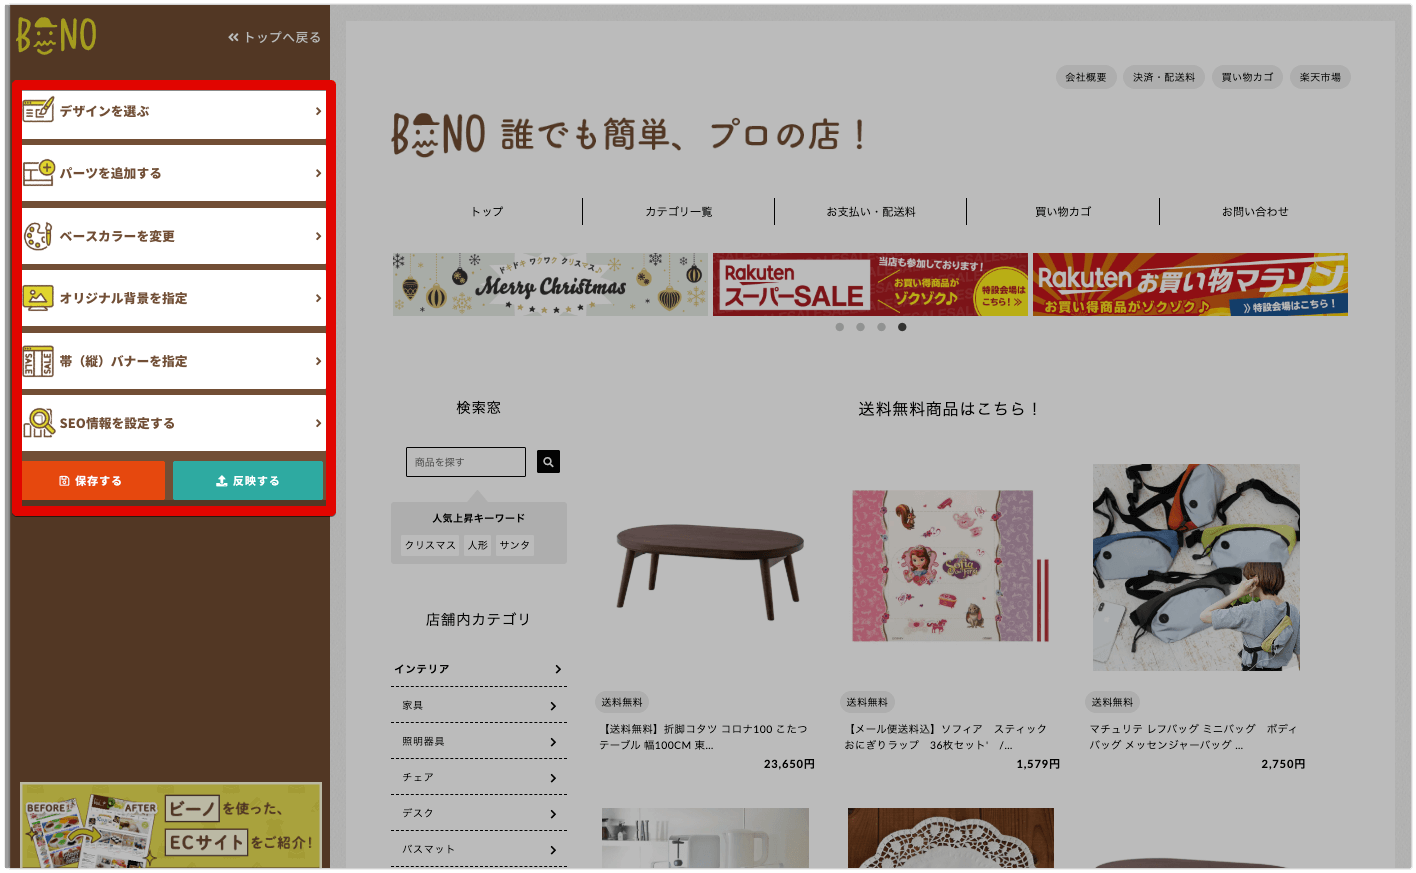Click the 保存する save button
1416x873 pixels.
pyautogui.click(x=93, y=481)
